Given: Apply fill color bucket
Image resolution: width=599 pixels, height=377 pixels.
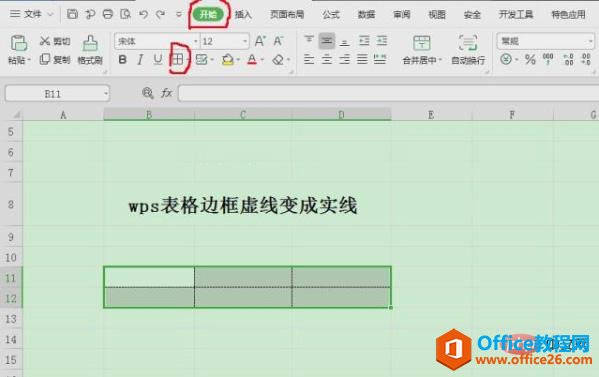Looking at the screenshot, I should tap(228, 60).
